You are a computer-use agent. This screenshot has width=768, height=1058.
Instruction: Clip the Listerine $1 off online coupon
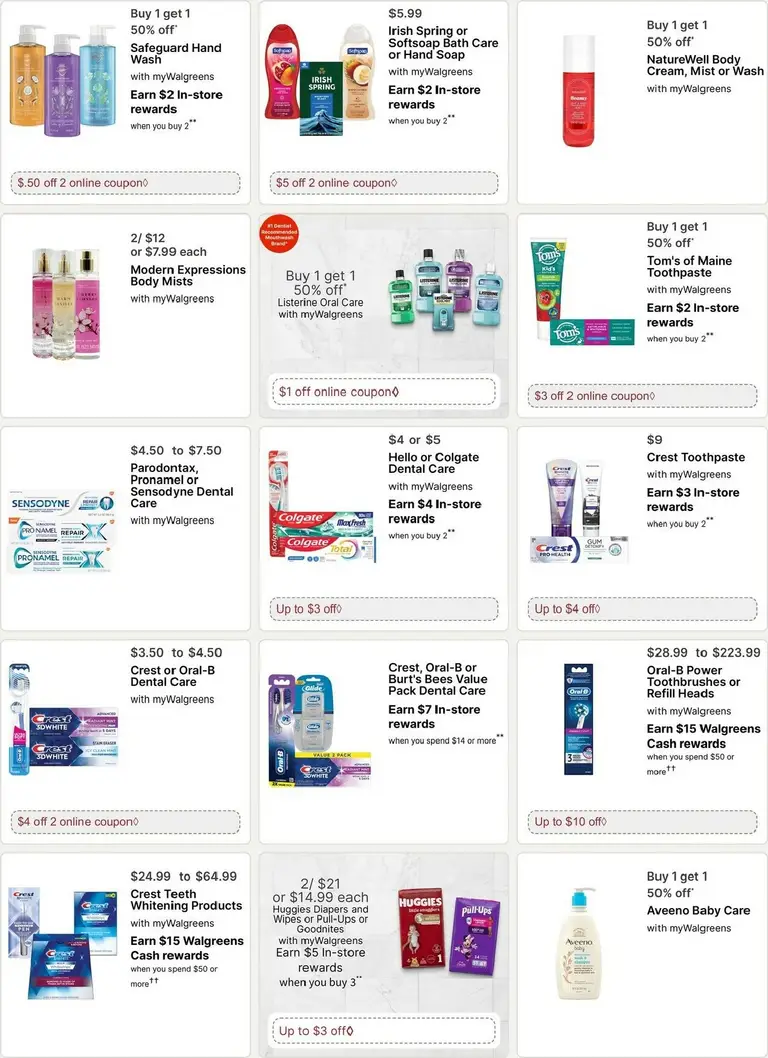(x=383, y=392)
